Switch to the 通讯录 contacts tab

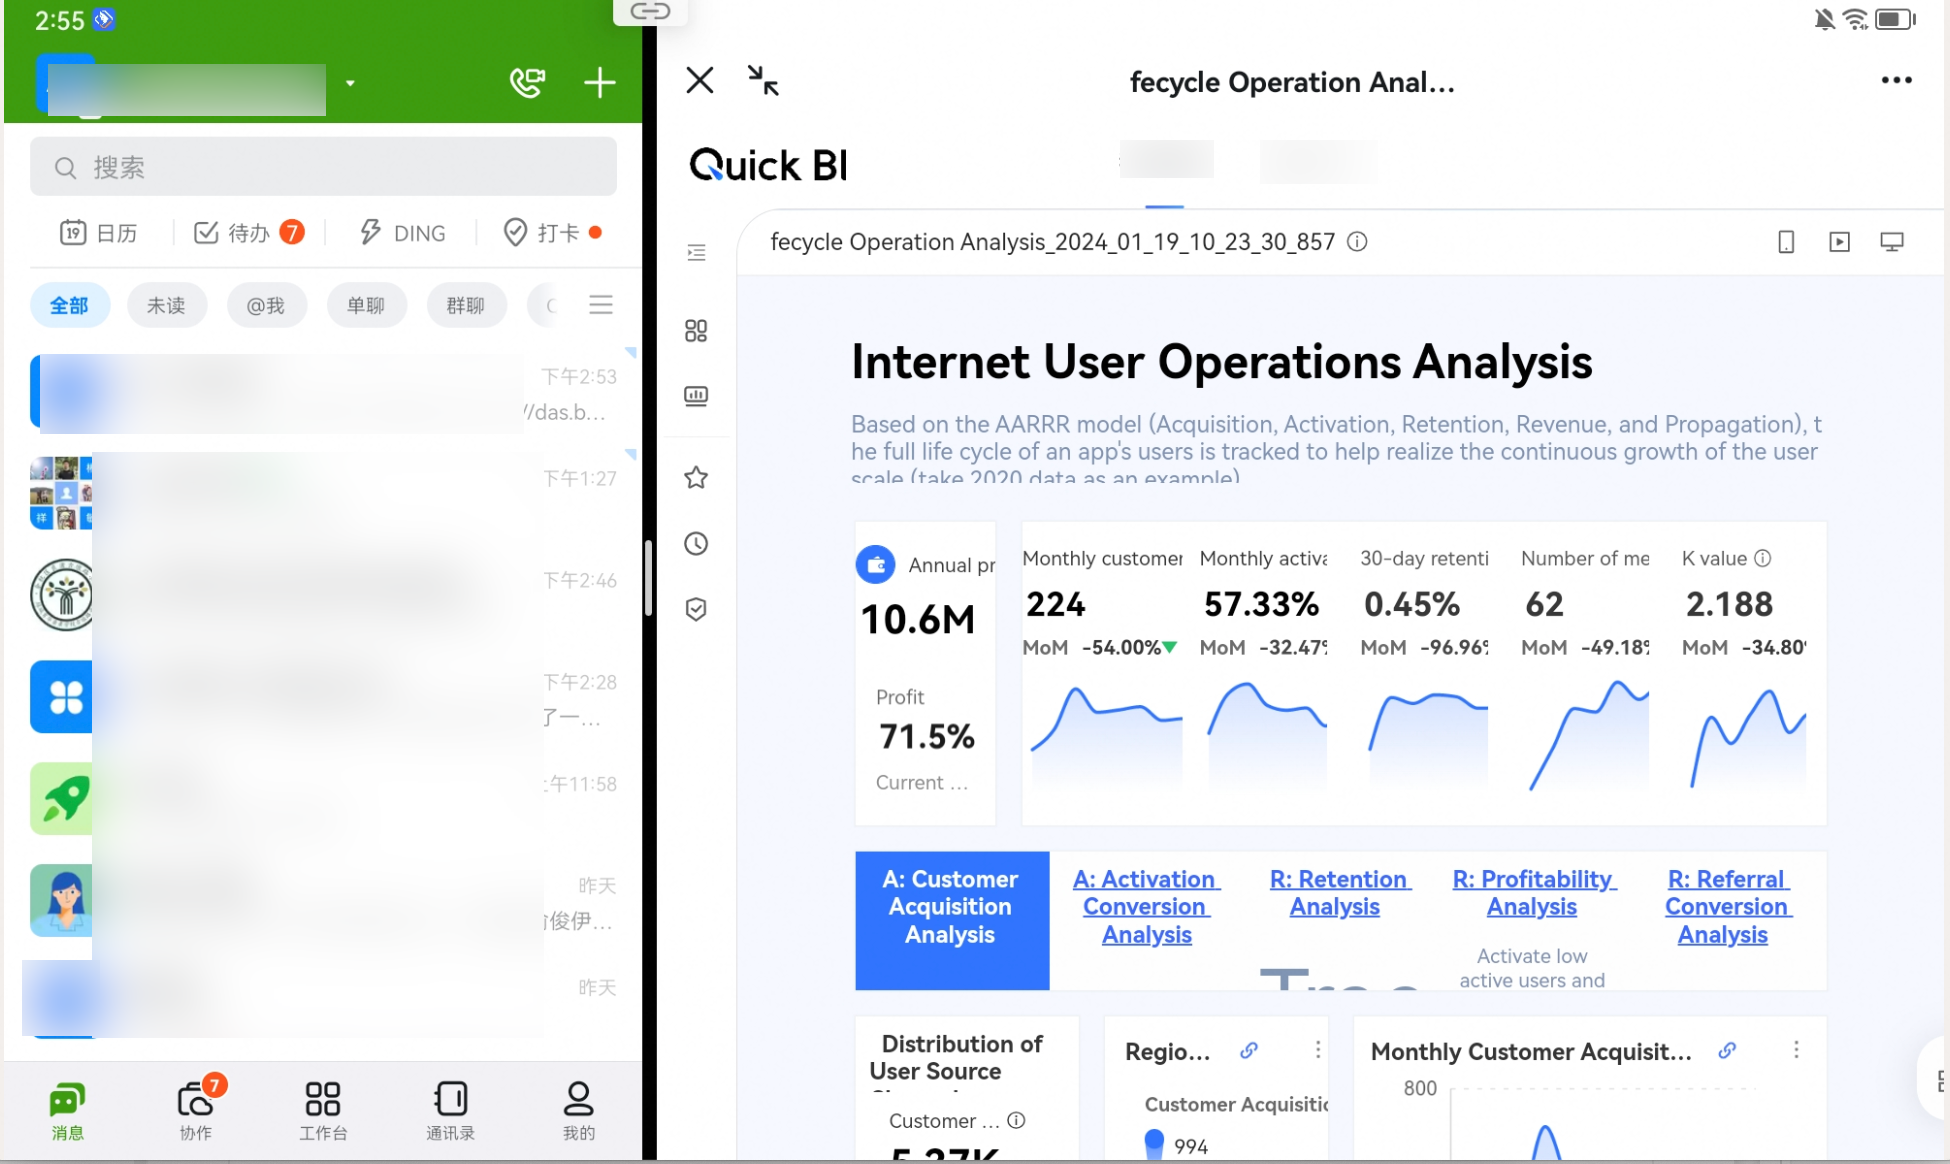tap(450, 1111)
